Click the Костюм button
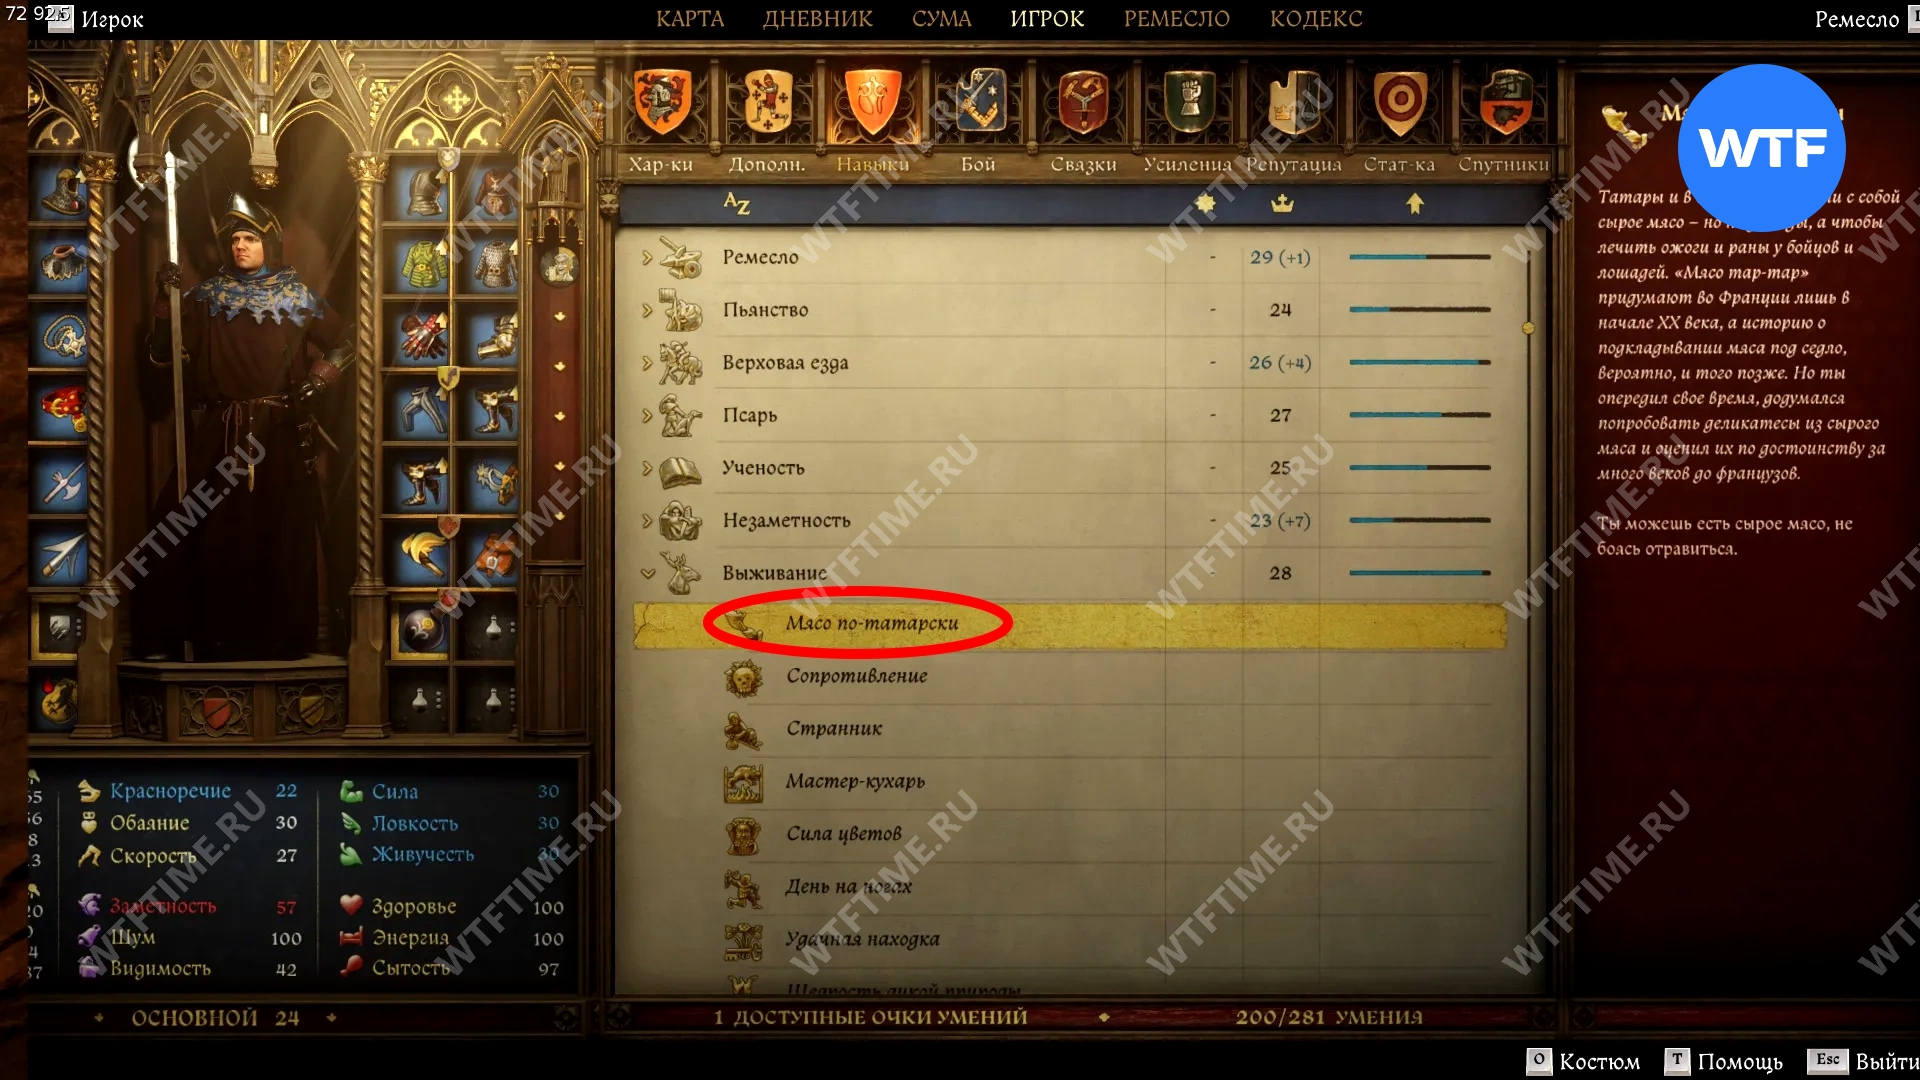Viewport: 1920px width, 1080px height. (x=1584, y=1061)
